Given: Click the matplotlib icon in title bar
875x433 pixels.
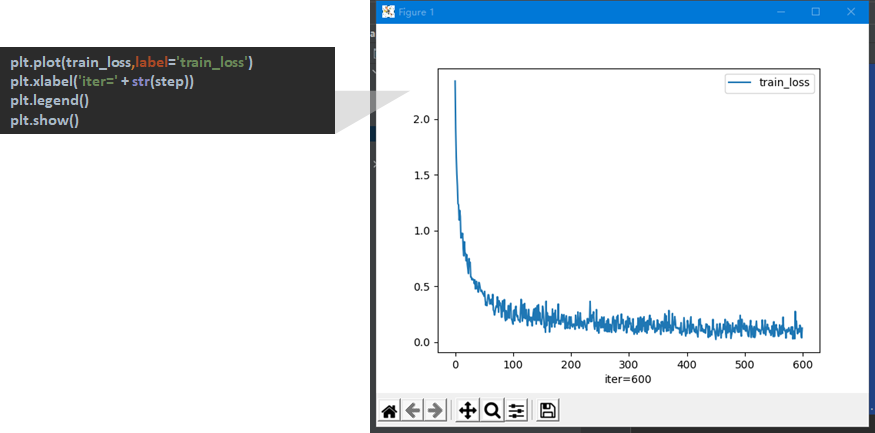Looking at the screenshot, I should click(388, 12).
